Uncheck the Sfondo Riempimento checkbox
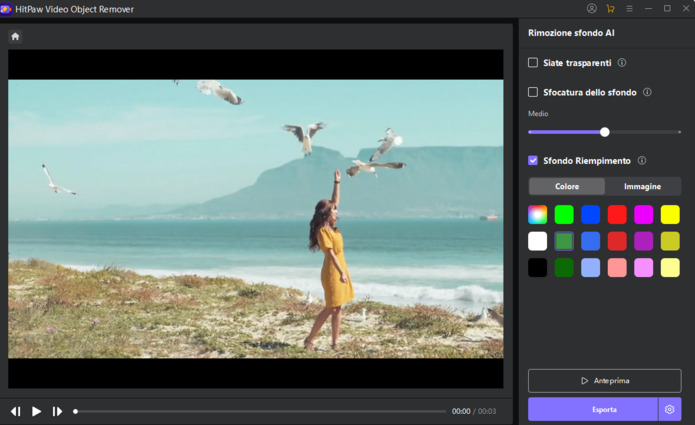Screen dimensions: 695x425 coord(533,160)
